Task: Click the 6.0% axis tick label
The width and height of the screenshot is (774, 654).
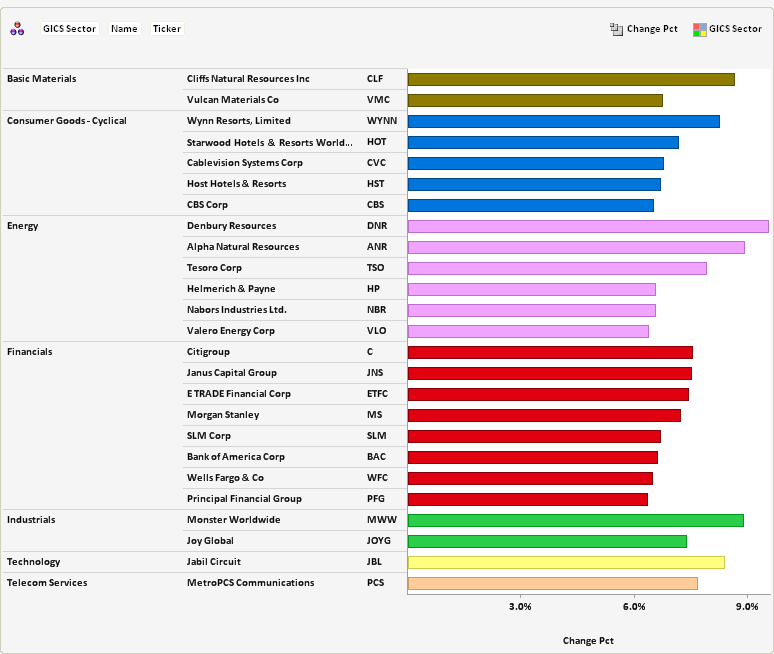Action: click(x=634, y=607)
